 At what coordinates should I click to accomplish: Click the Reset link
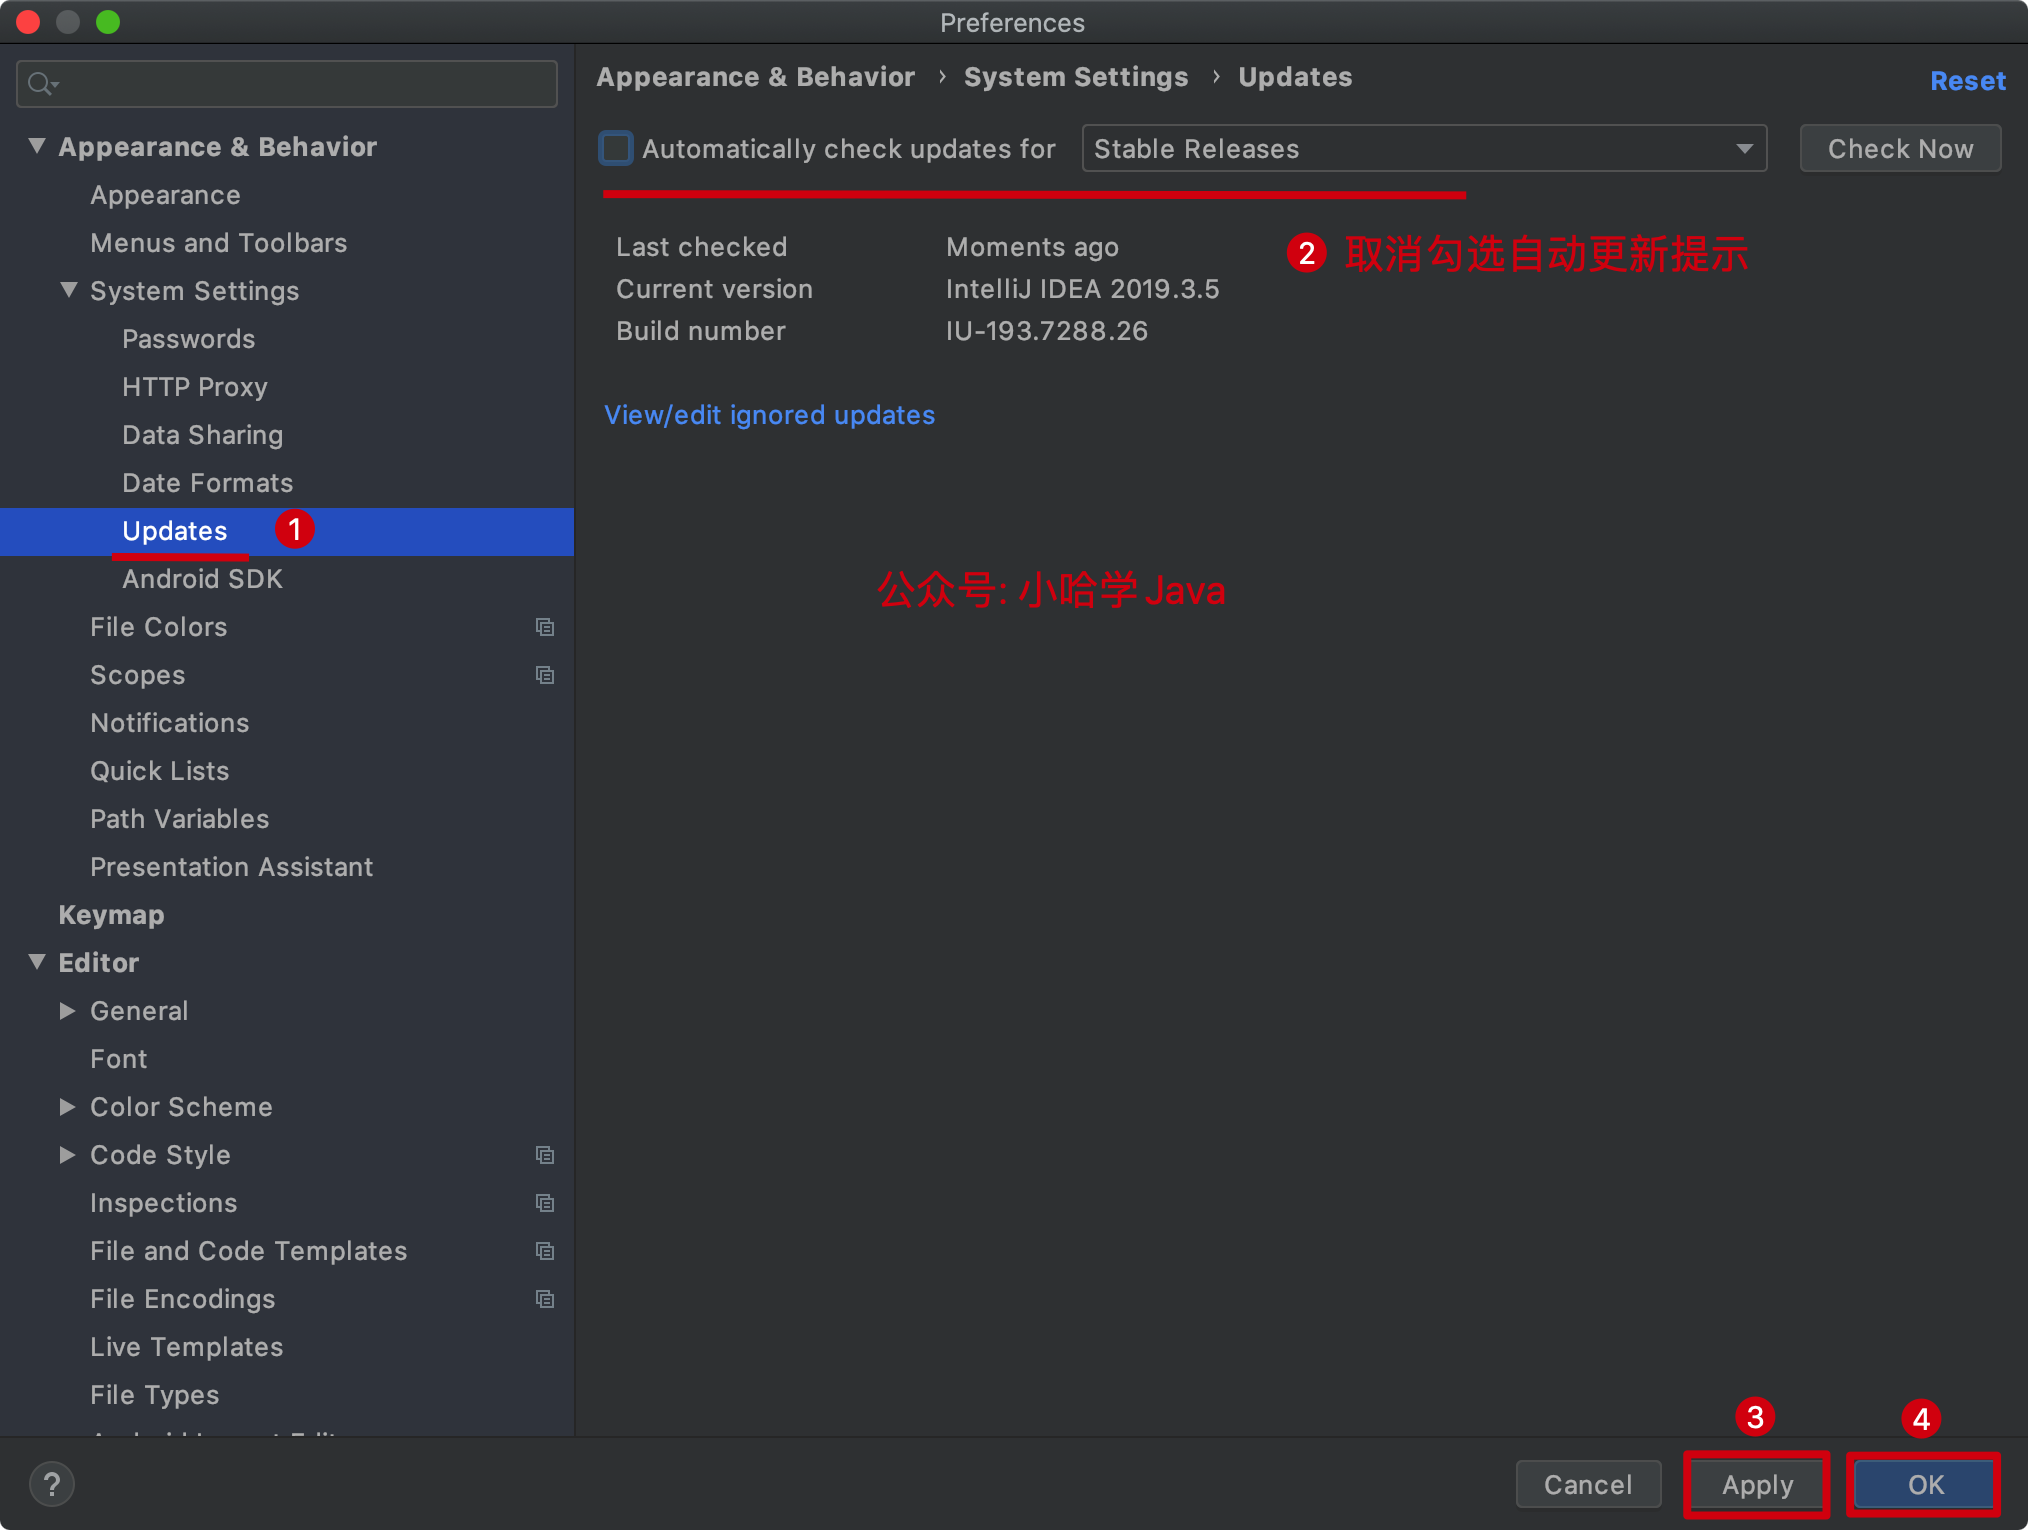1967,81
